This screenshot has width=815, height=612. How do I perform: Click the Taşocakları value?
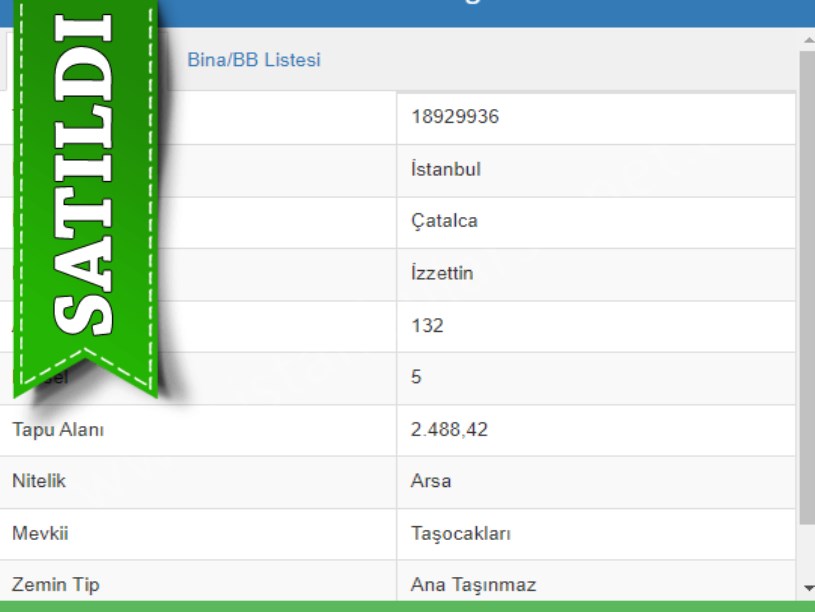click(x=461, y=534)
